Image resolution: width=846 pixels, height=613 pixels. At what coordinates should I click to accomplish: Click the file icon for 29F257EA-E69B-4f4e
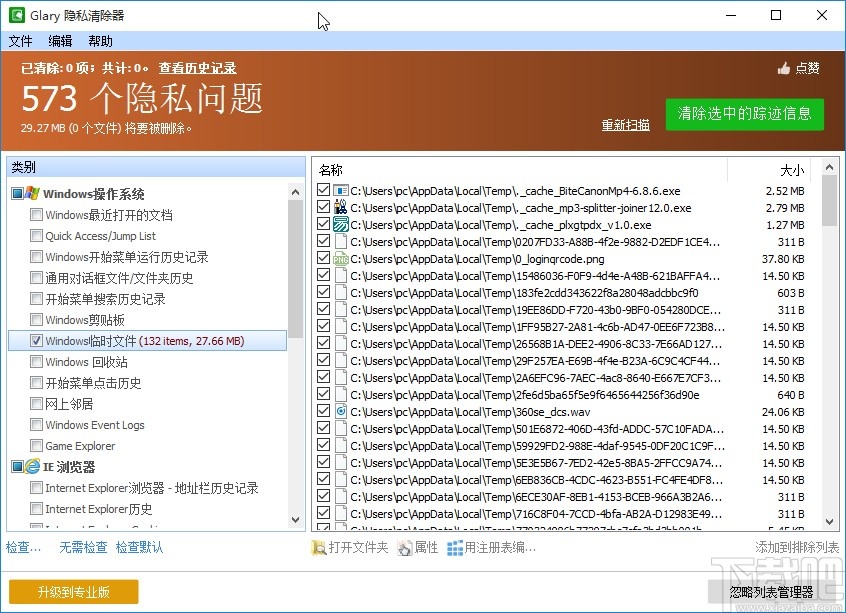pyautogui.click(x=340, y=361)
